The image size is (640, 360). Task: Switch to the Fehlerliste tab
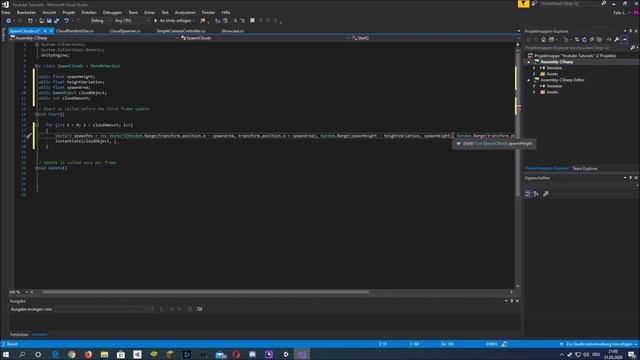tap(19, 335)
